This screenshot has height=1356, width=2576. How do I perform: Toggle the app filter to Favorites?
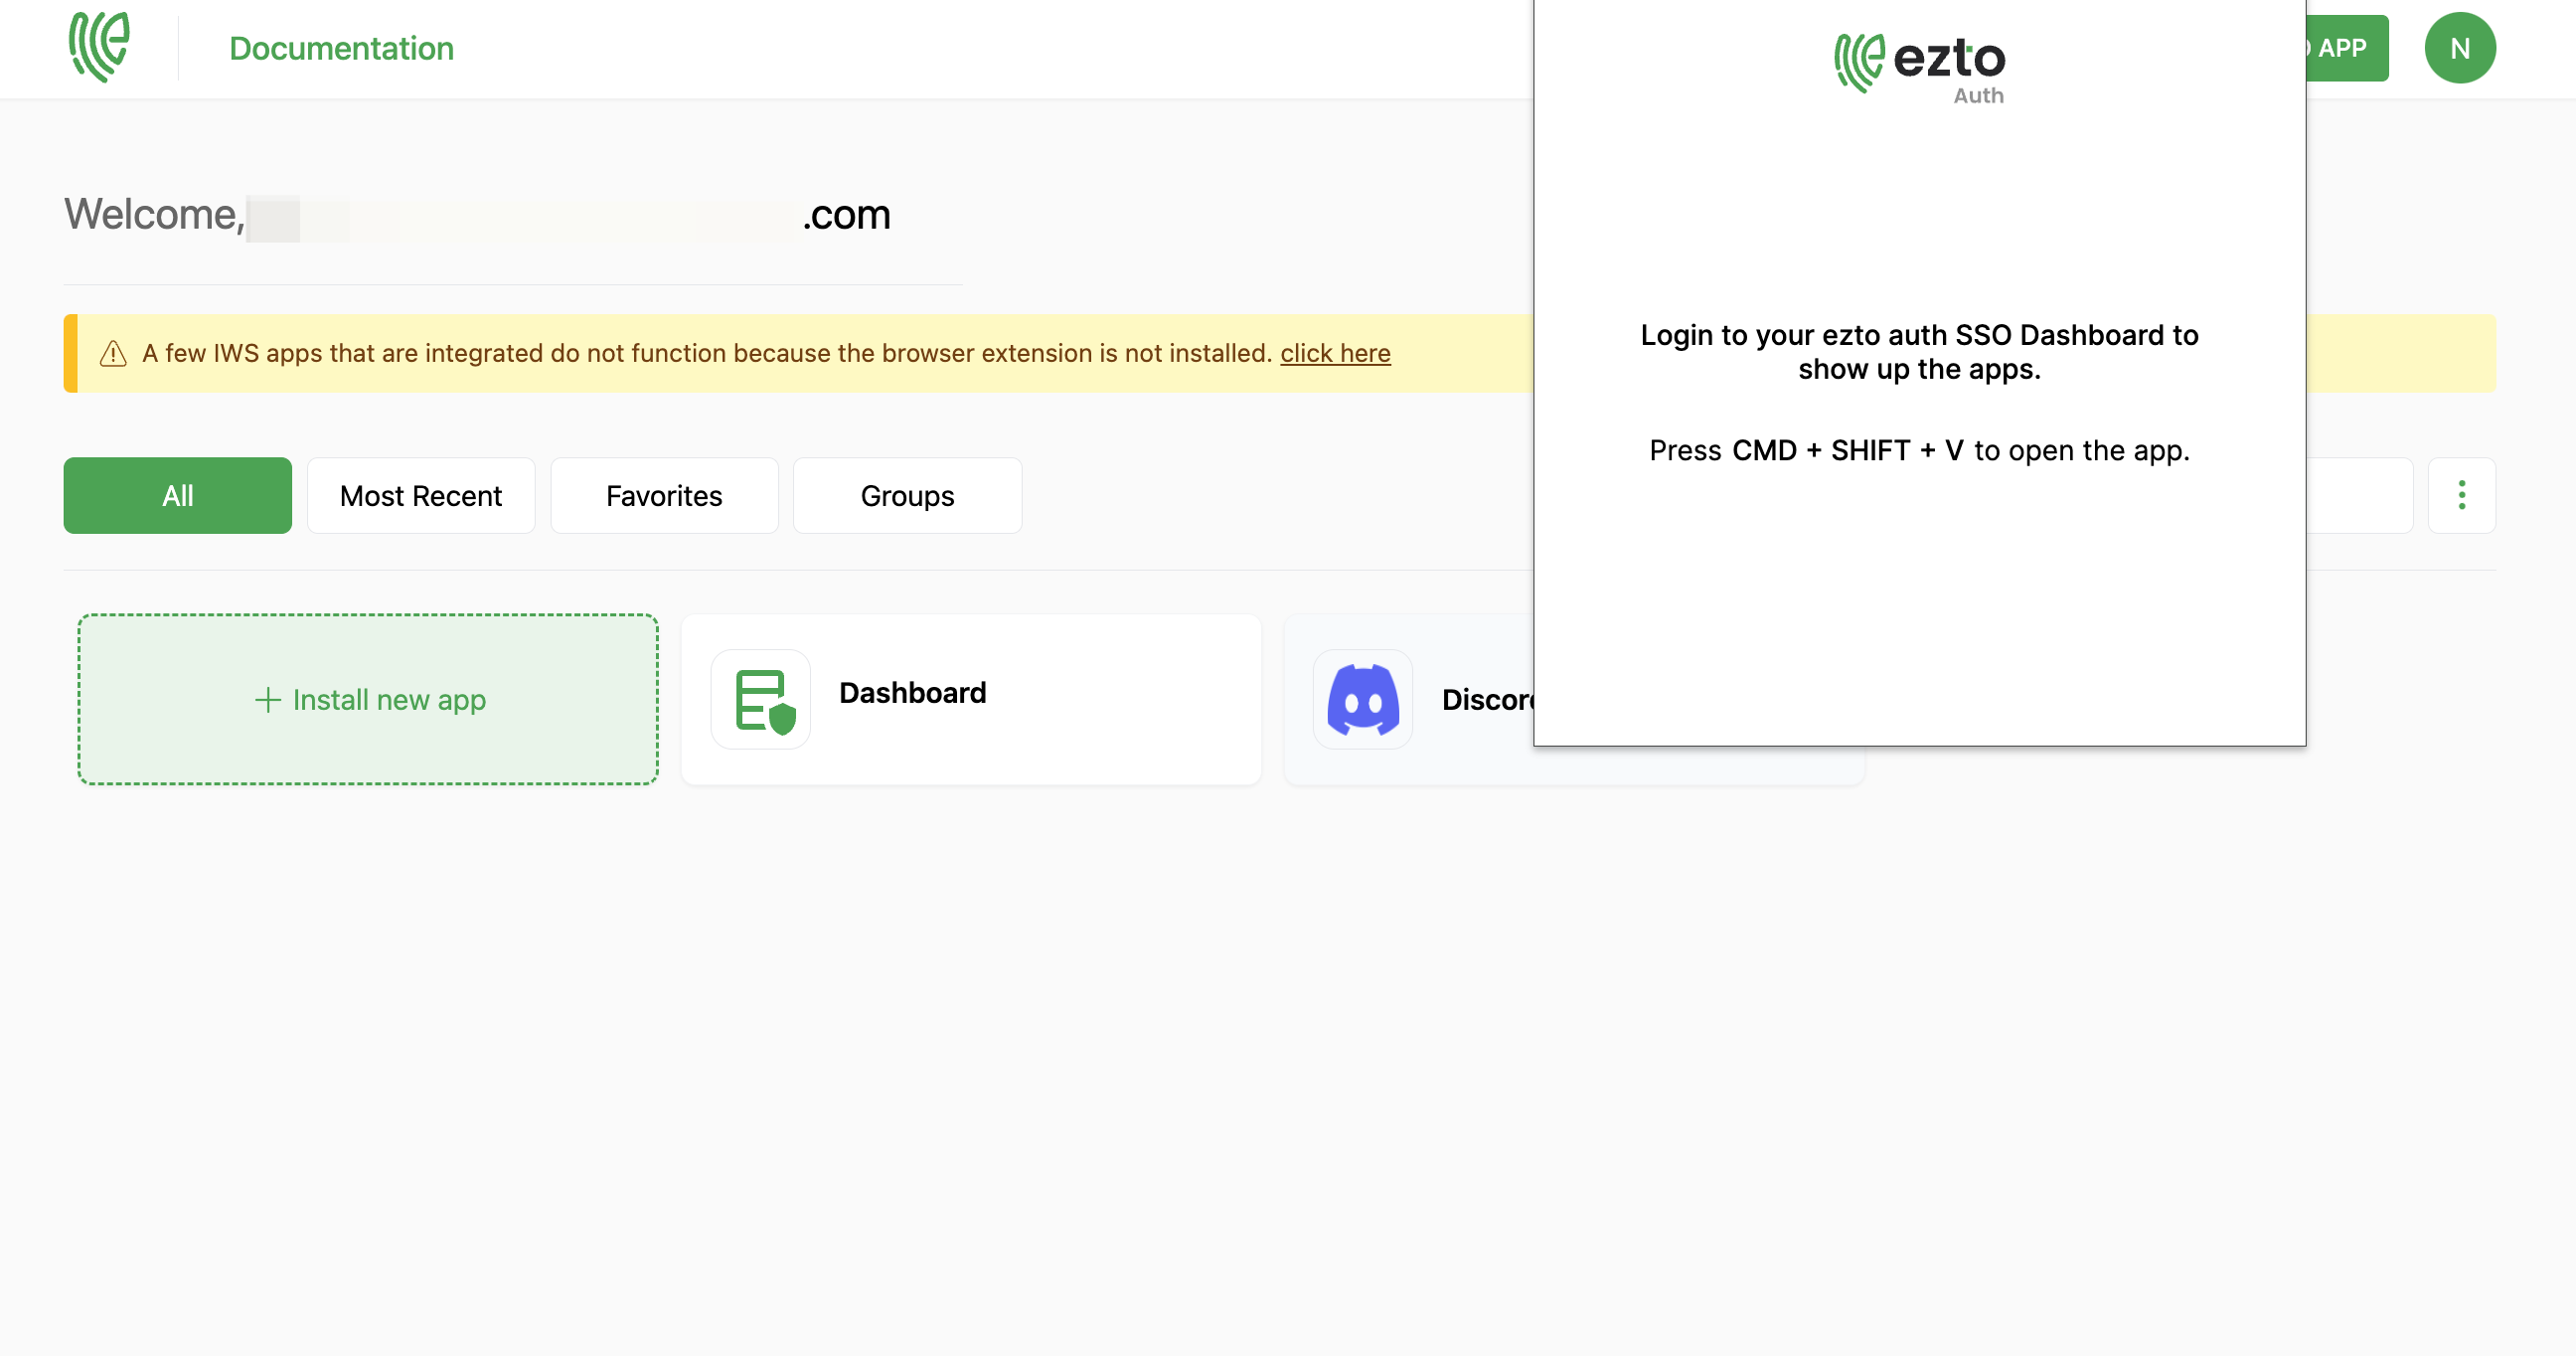click(665, 494)
